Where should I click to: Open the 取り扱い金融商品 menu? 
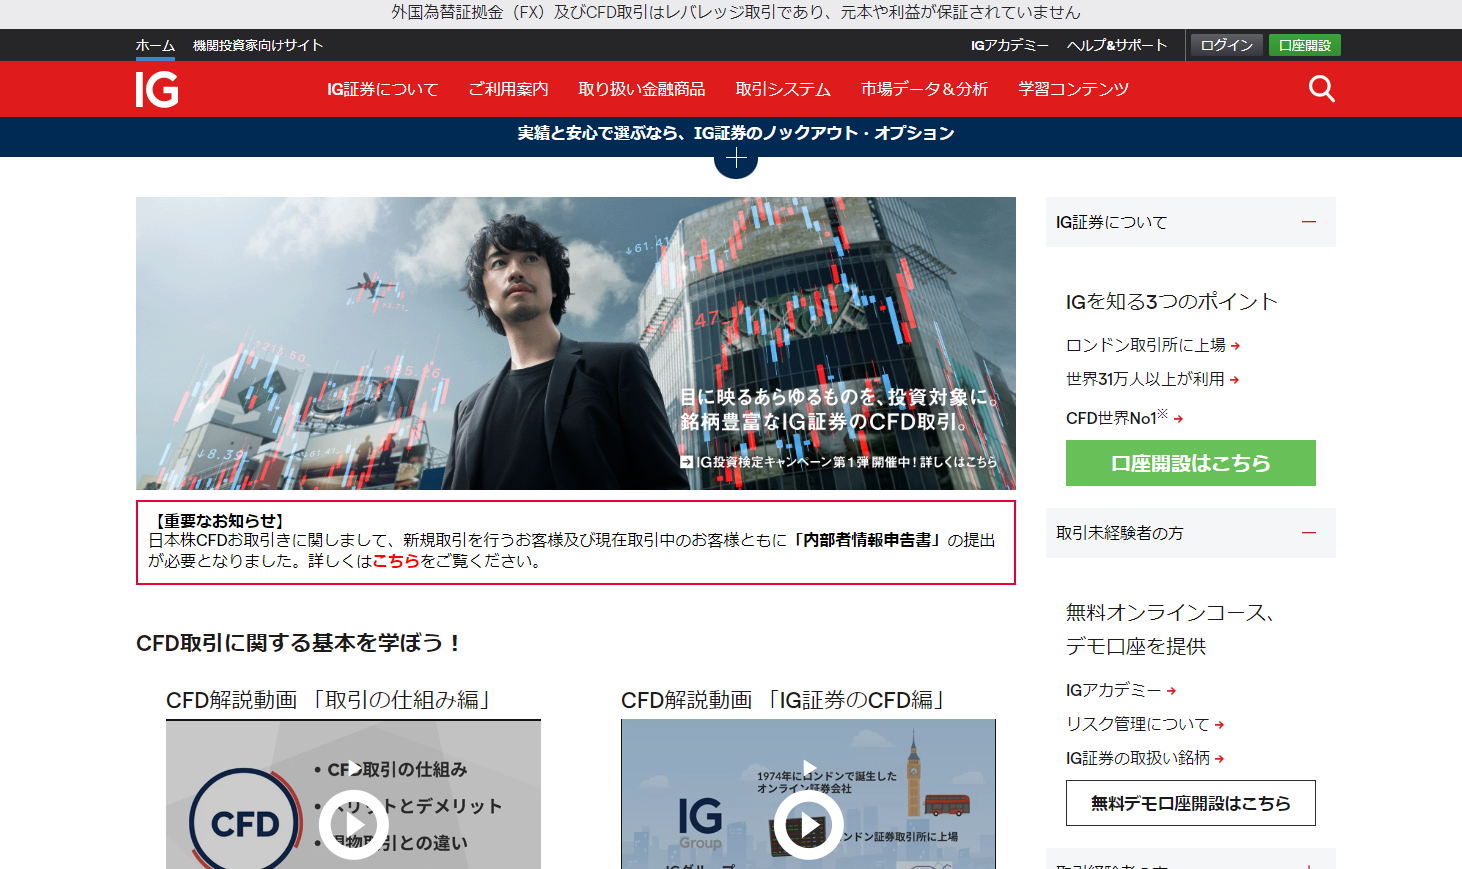[641, 89]
